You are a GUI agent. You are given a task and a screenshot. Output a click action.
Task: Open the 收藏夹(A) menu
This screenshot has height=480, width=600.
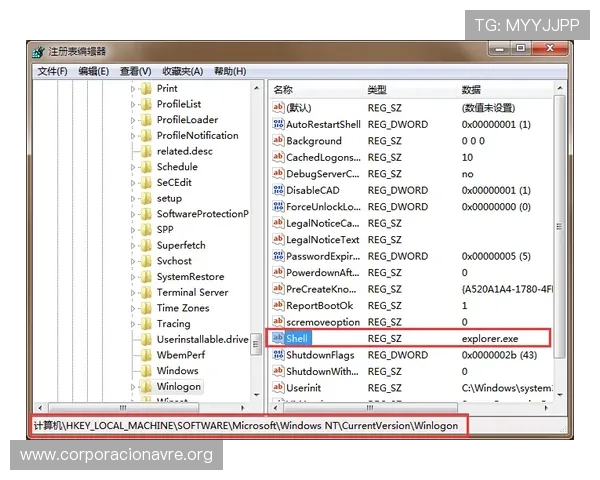coord(183,72)
